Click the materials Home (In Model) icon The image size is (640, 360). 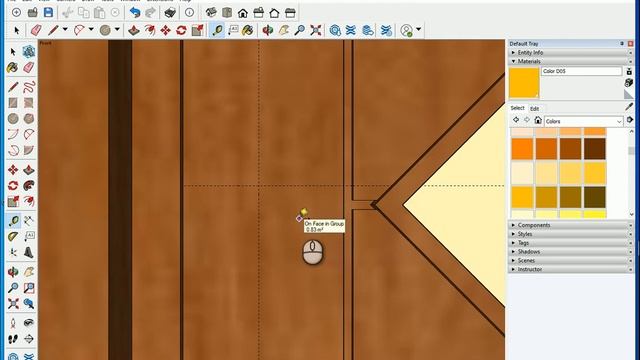coord(538,120)
